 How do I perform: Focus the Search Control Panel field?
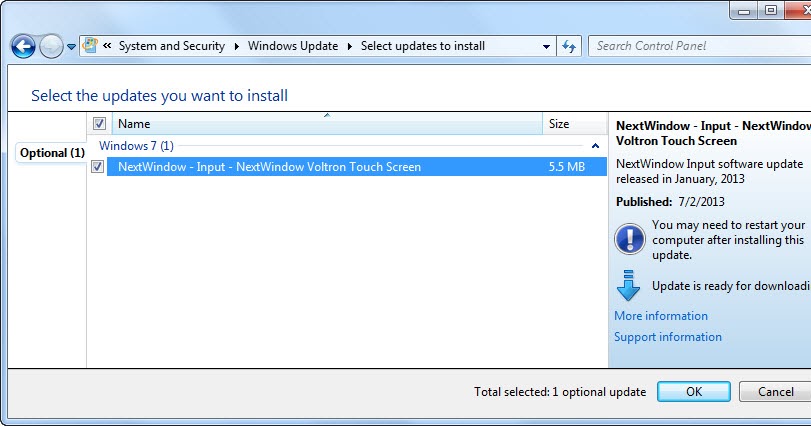pyautogui.click(x=699, y=46)
